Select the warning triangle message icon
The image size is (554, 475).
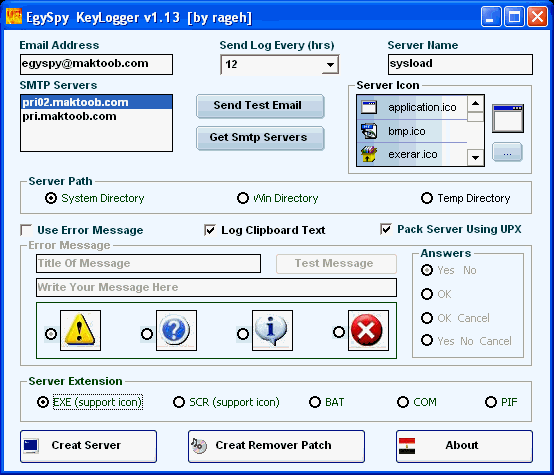(x=80, y=330)
